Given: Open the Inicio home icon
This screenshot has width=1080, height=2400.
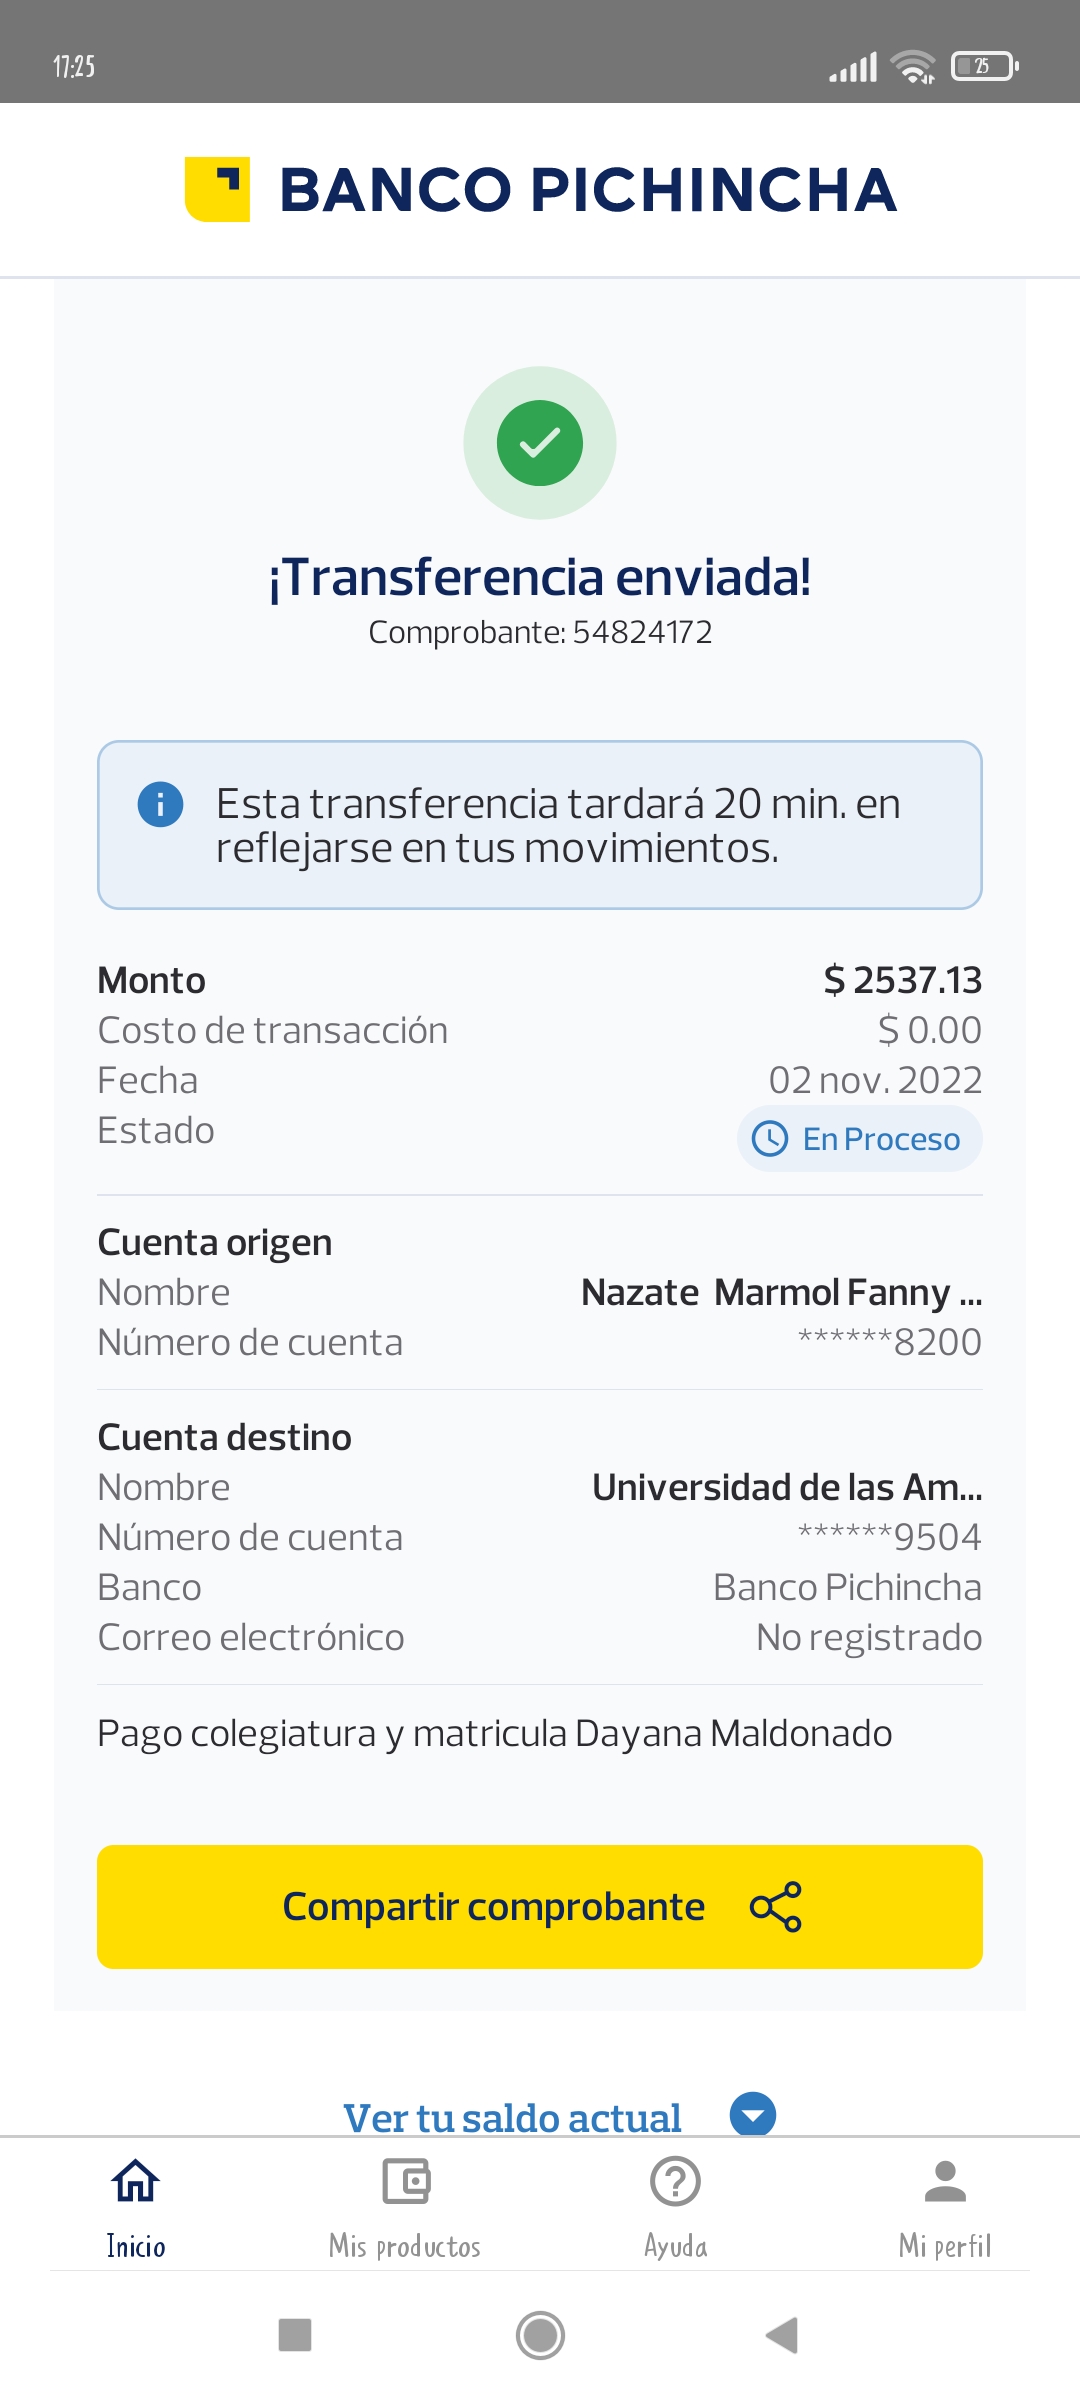Looking at the screenshot, I should click(136, 2181).
